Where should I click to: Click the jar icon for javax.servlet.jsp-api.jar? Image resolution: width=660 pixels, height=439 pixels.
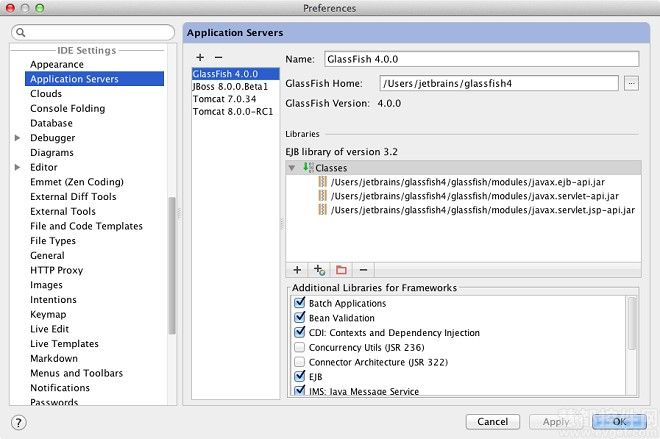pyautogui.click(x=322, y=210)
